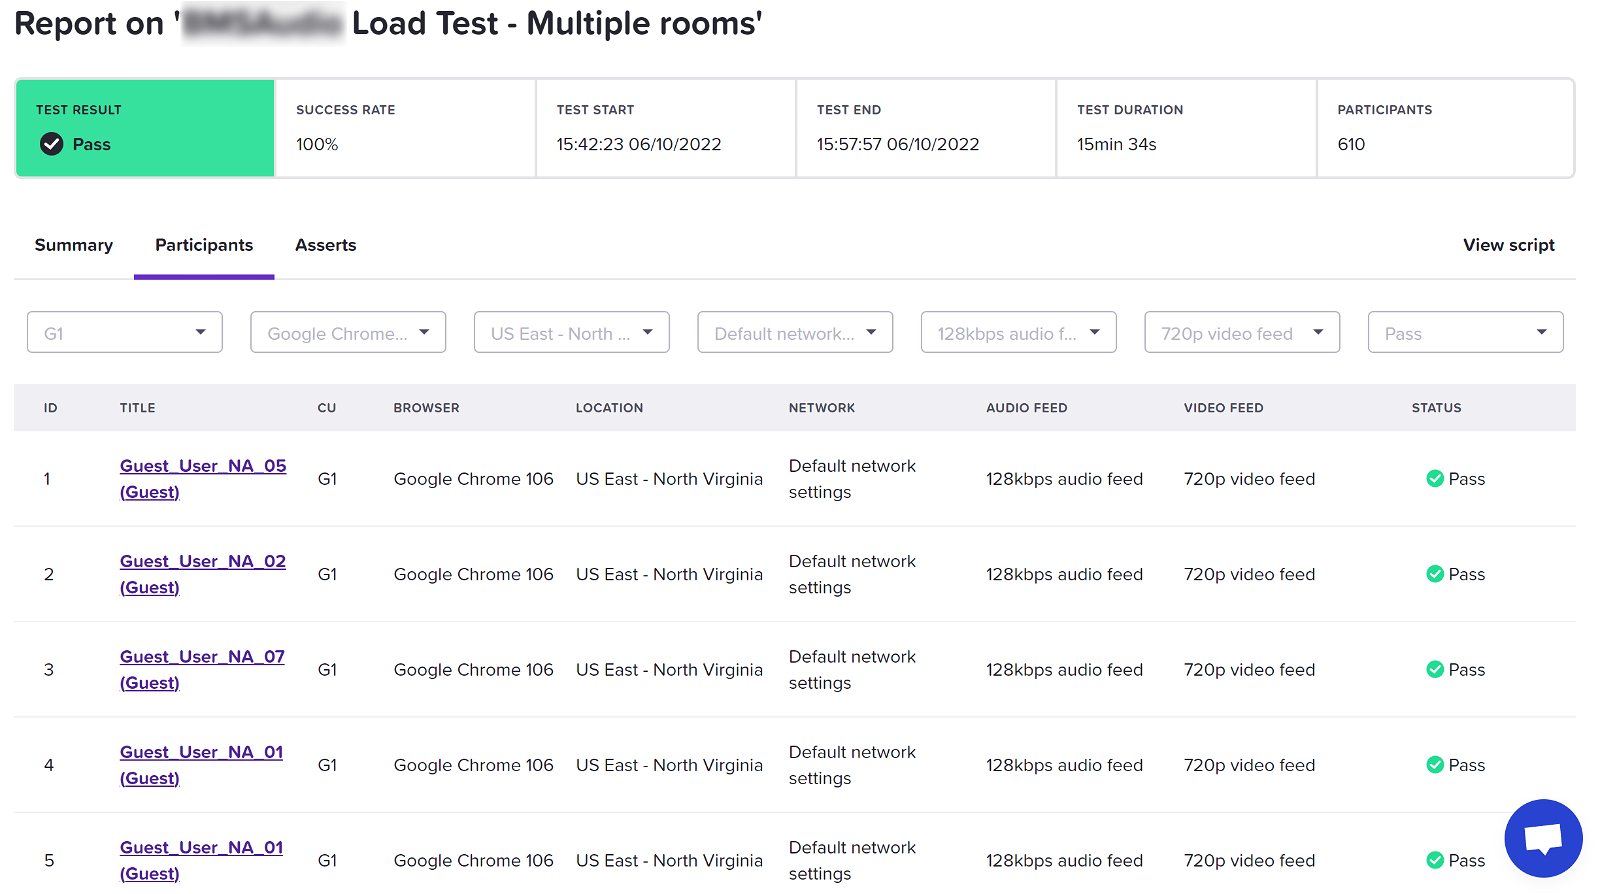Click green pass check icon for row 1
This screenshot has width=1600, height=894.
click(1434, 479)
